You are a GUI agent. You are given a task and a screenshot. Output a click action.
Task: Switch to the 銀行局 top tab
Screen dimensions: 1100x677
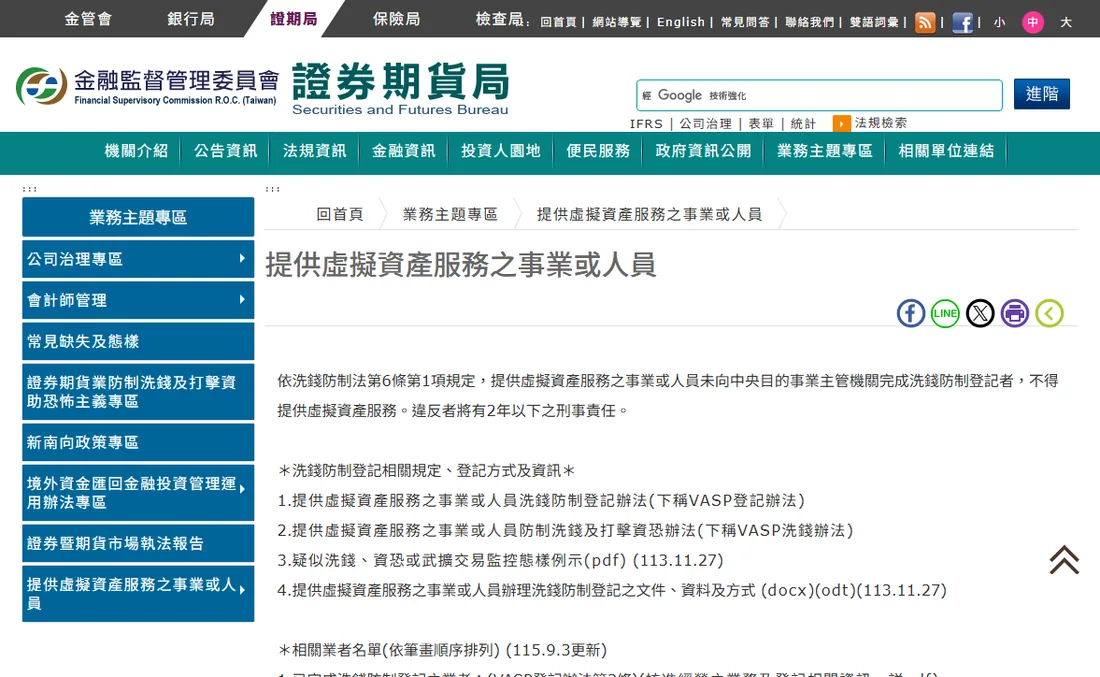191,19
